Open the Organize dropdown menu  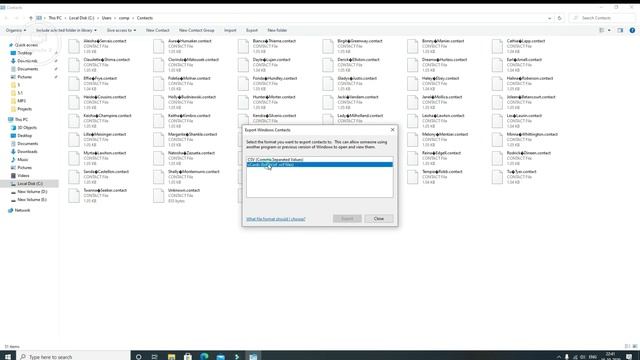[x=16, y=30]
